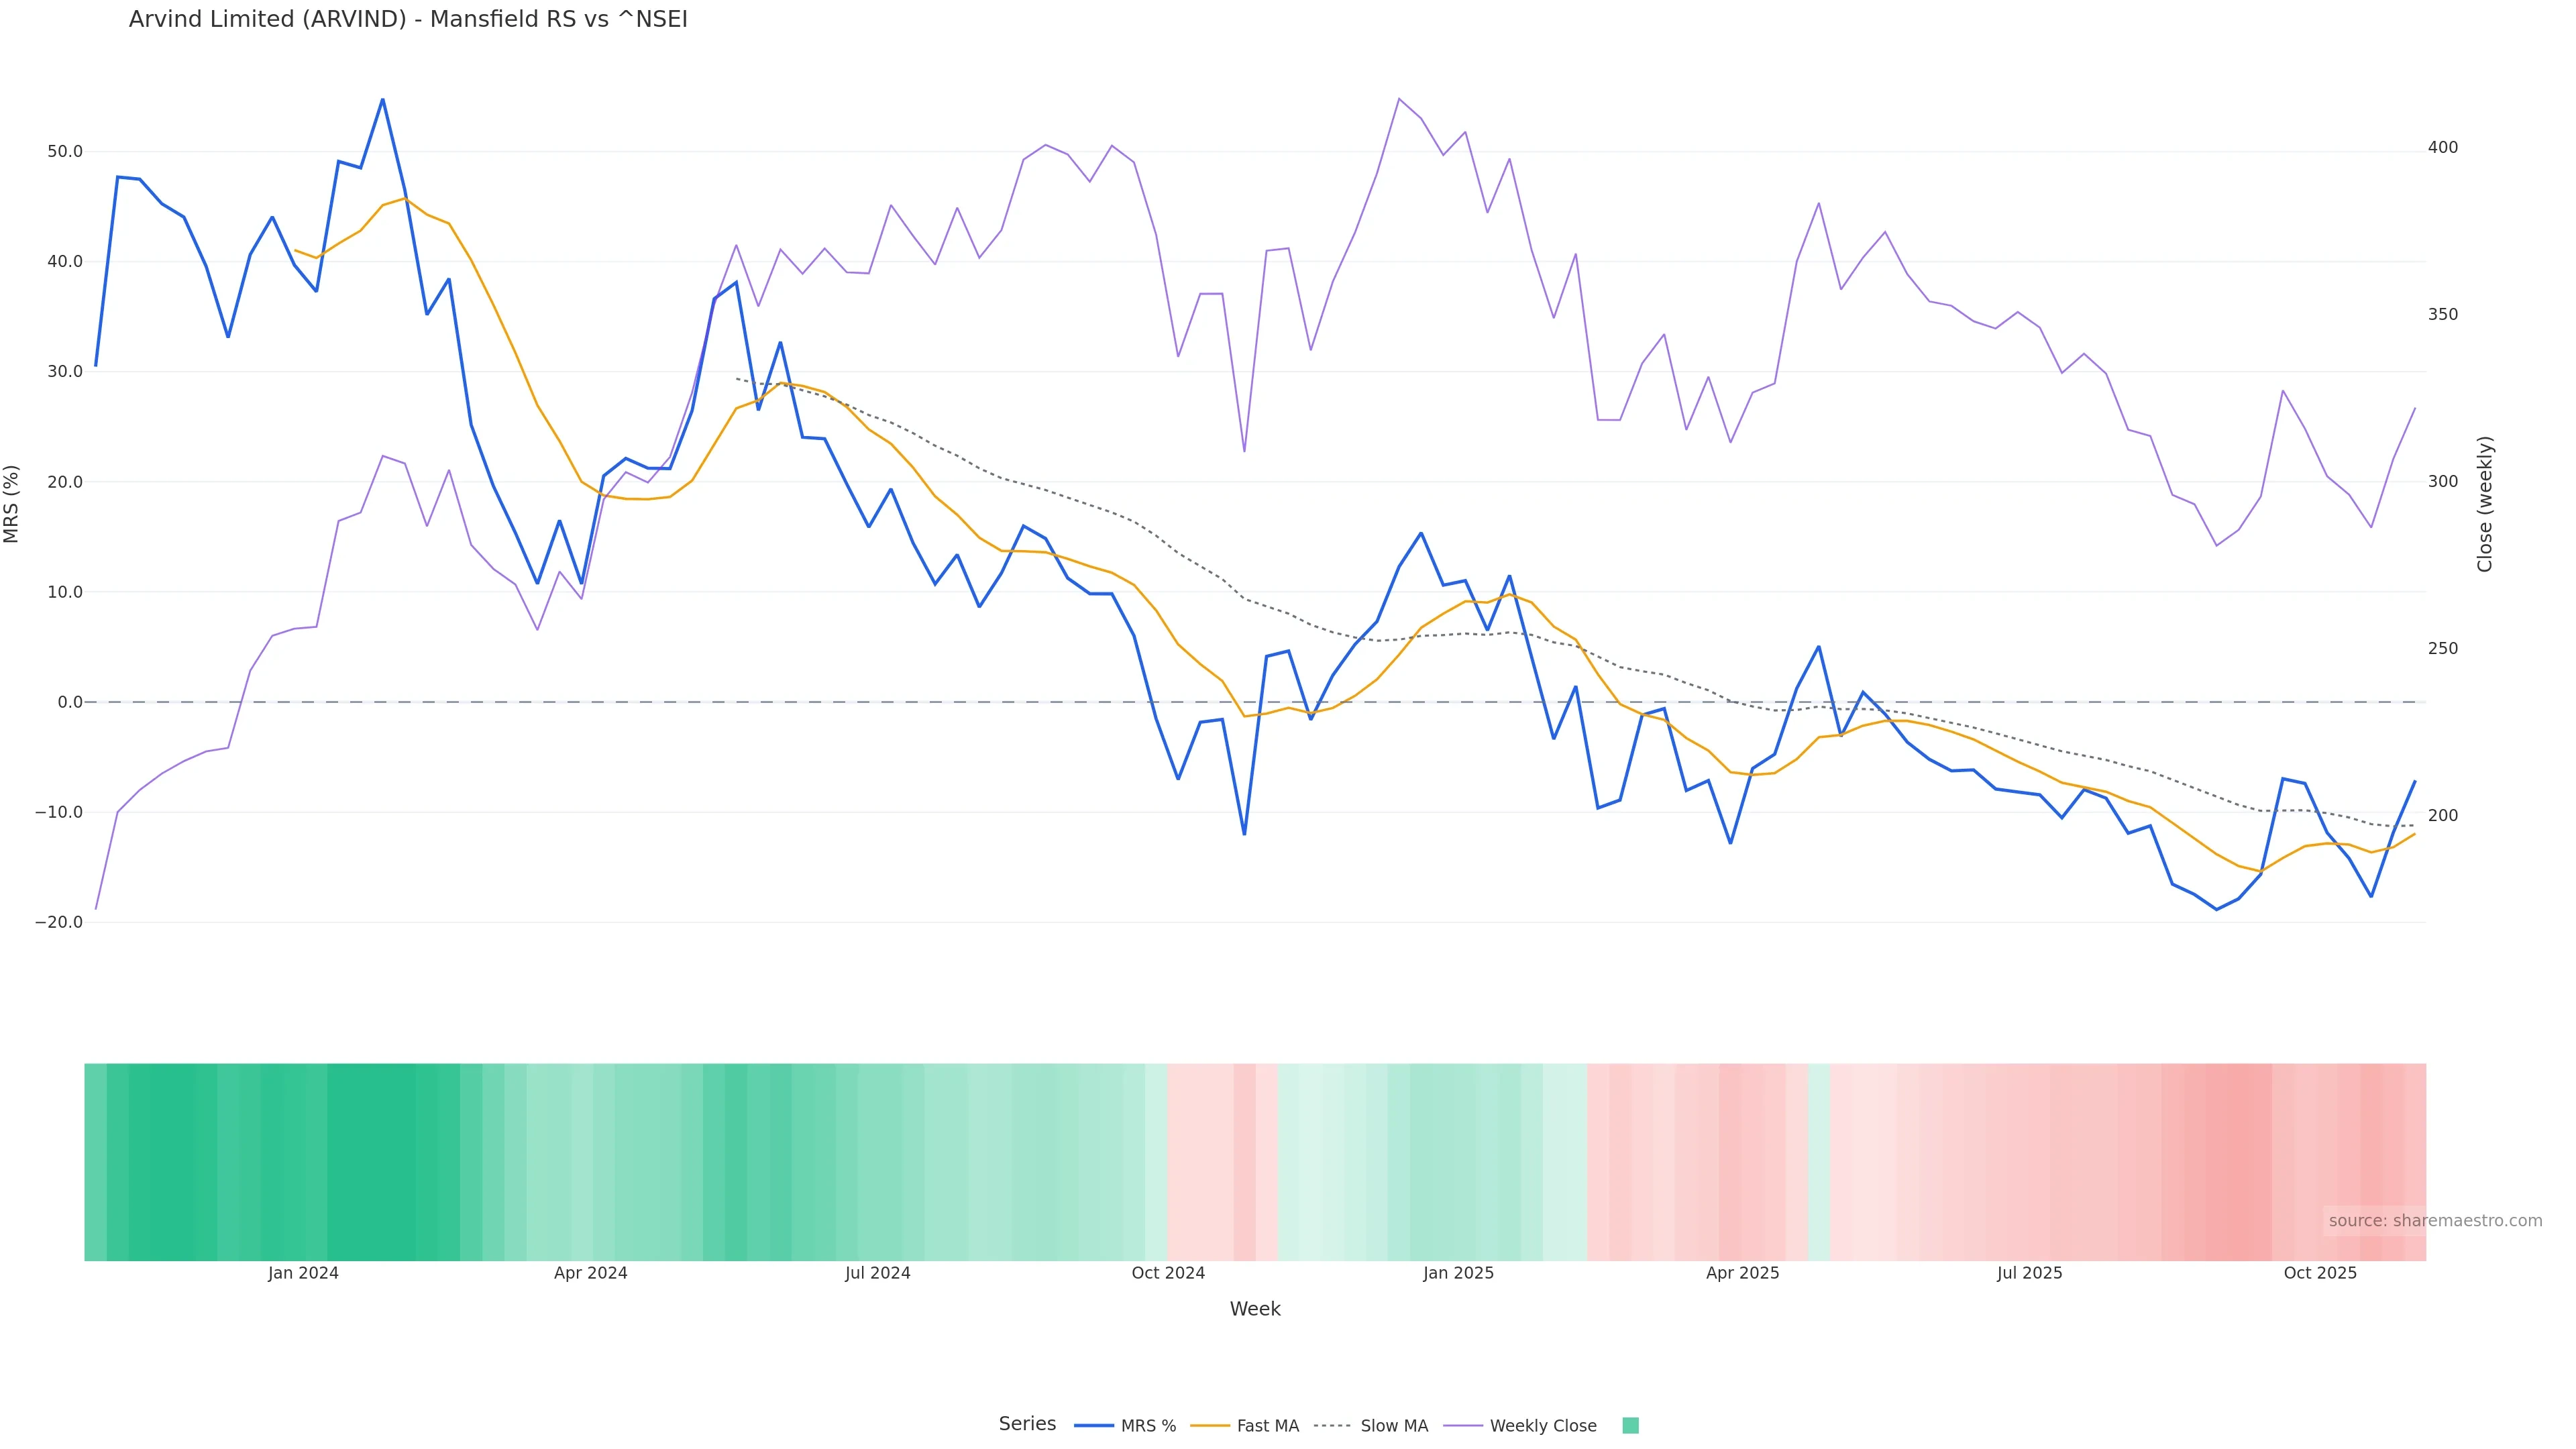Click the Apr 2025 x-axis tick label
Screen dimensions: 2576x1449
1742,1273
